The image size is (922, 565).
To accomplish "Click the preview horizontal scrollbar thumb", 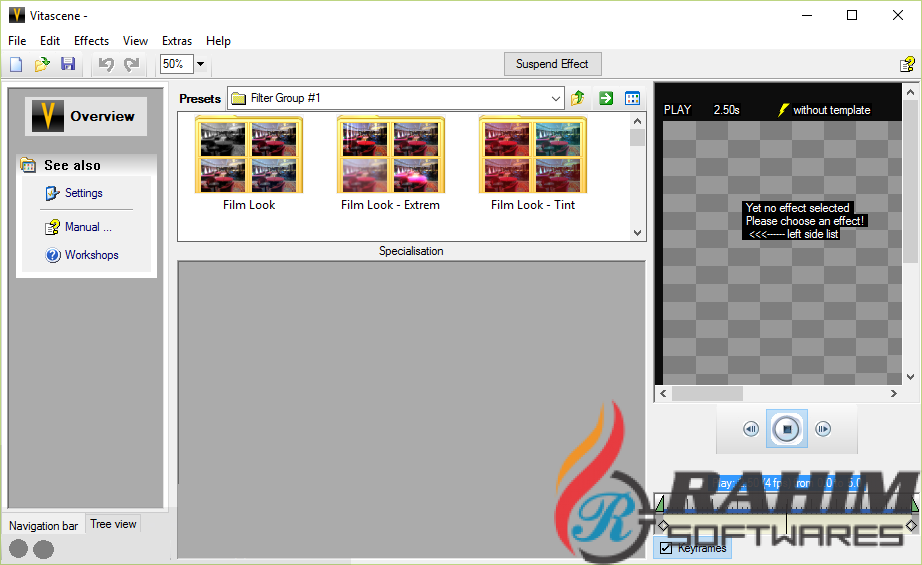I will [707, 393].
